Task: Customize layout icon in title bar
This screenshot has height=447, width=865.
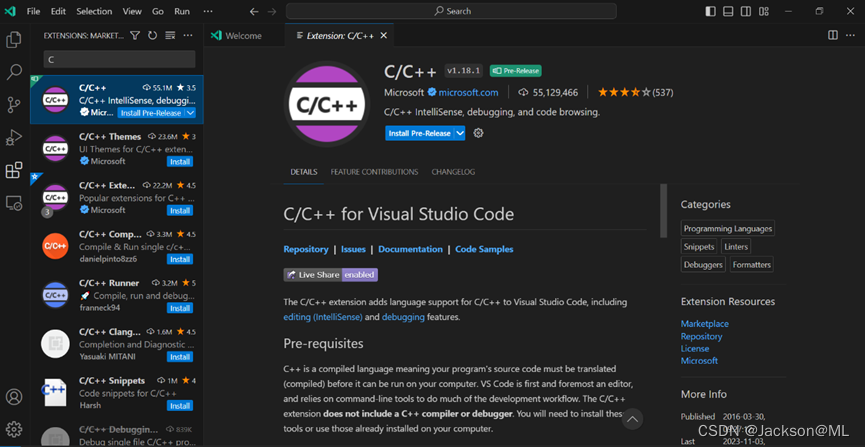Action: pyautogui.click(x=763, y=11)
